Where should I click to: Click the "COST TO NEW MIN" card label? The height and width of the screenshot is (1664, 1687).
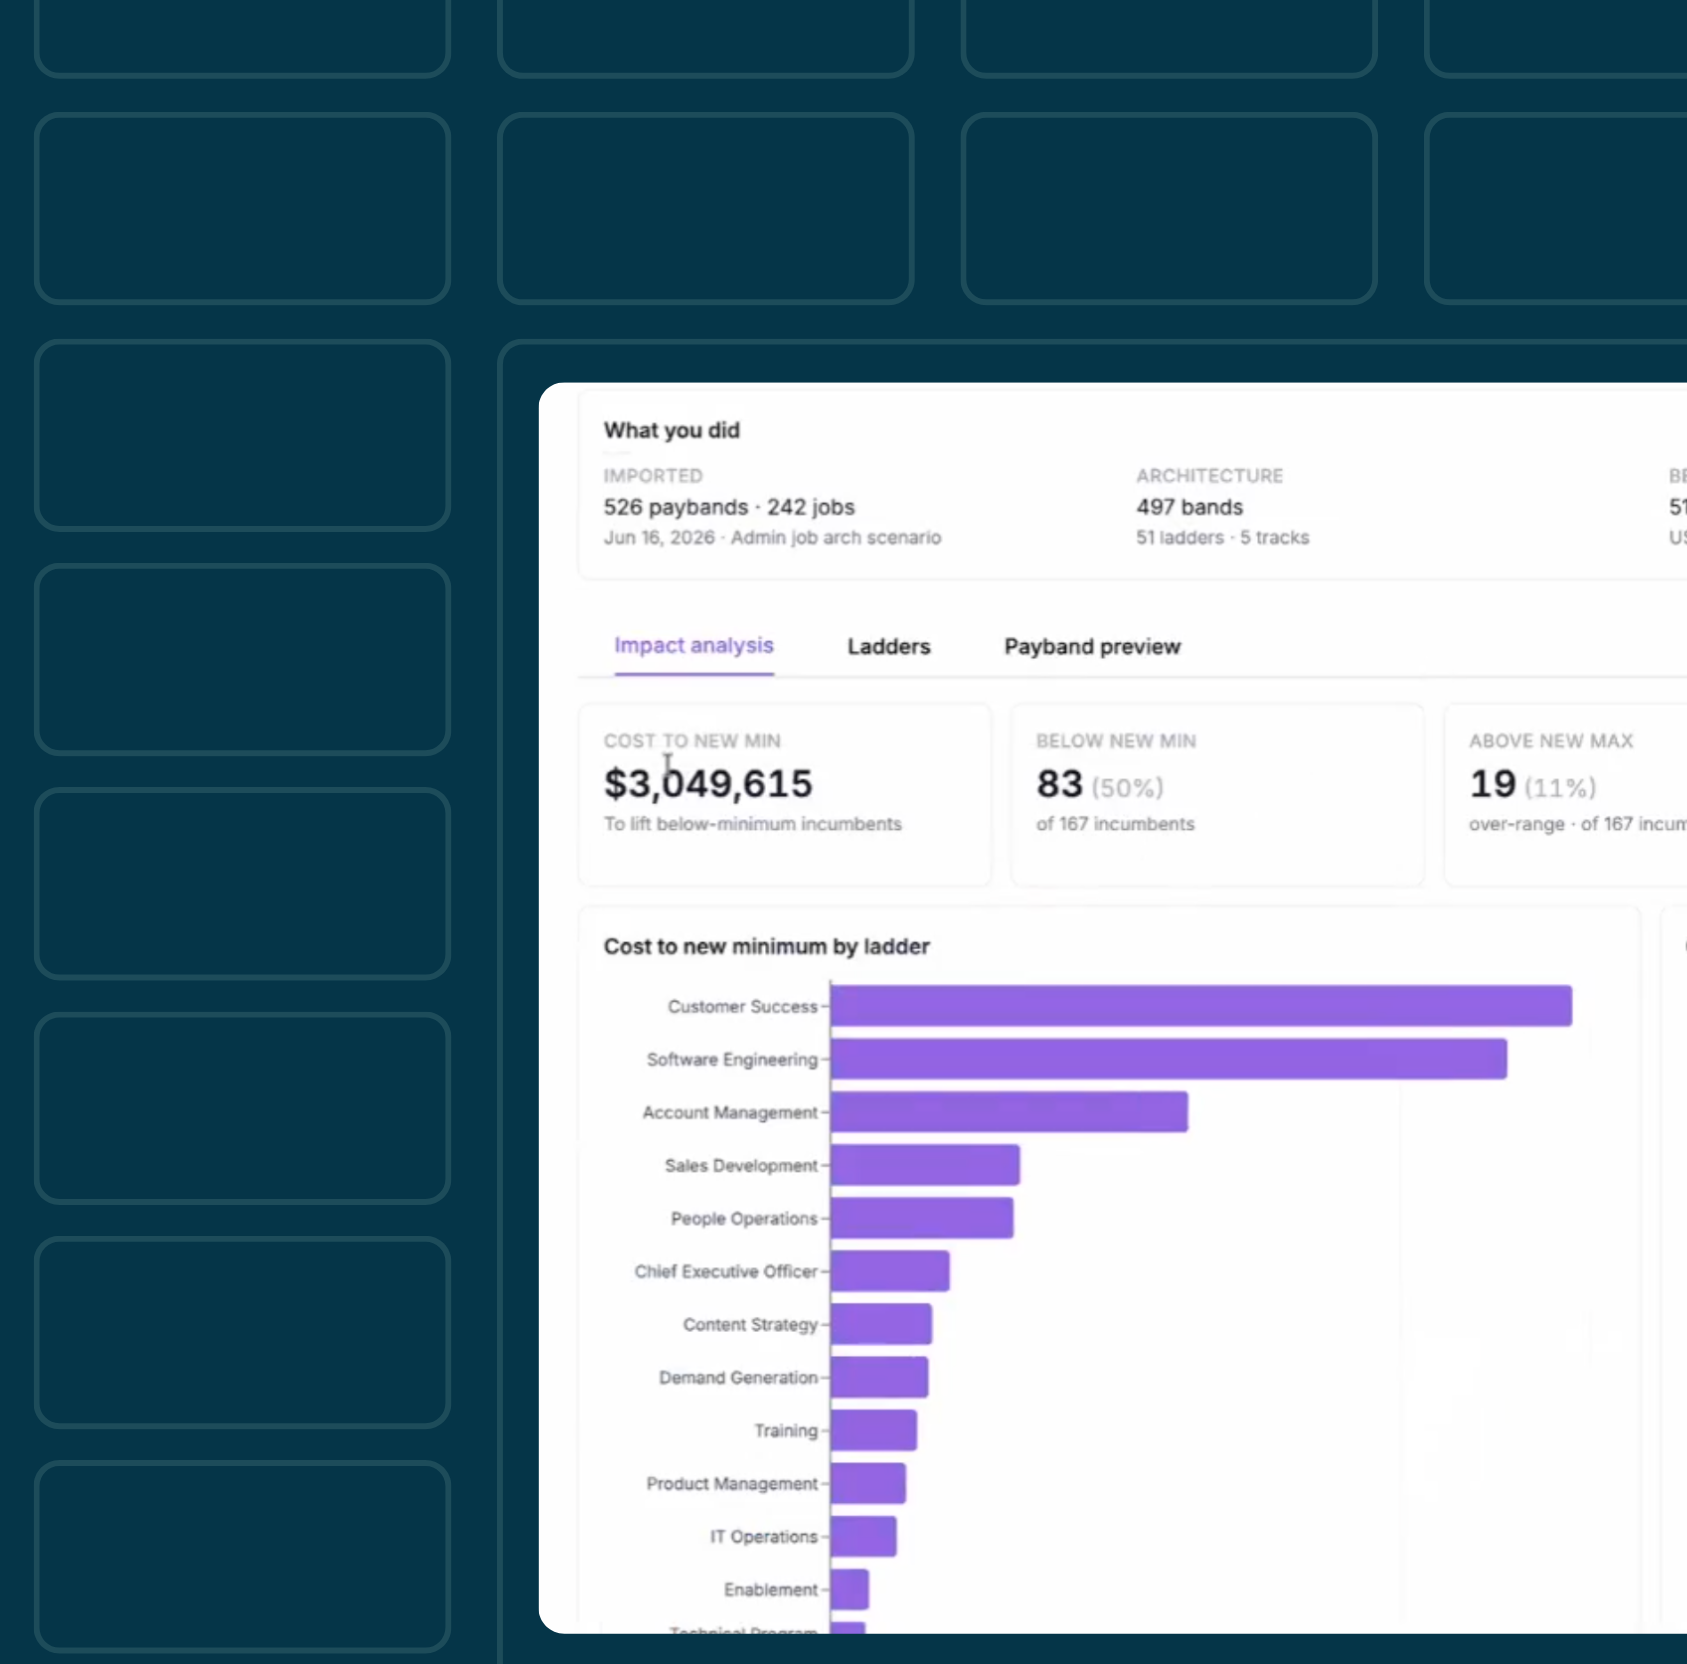[692, 741]
